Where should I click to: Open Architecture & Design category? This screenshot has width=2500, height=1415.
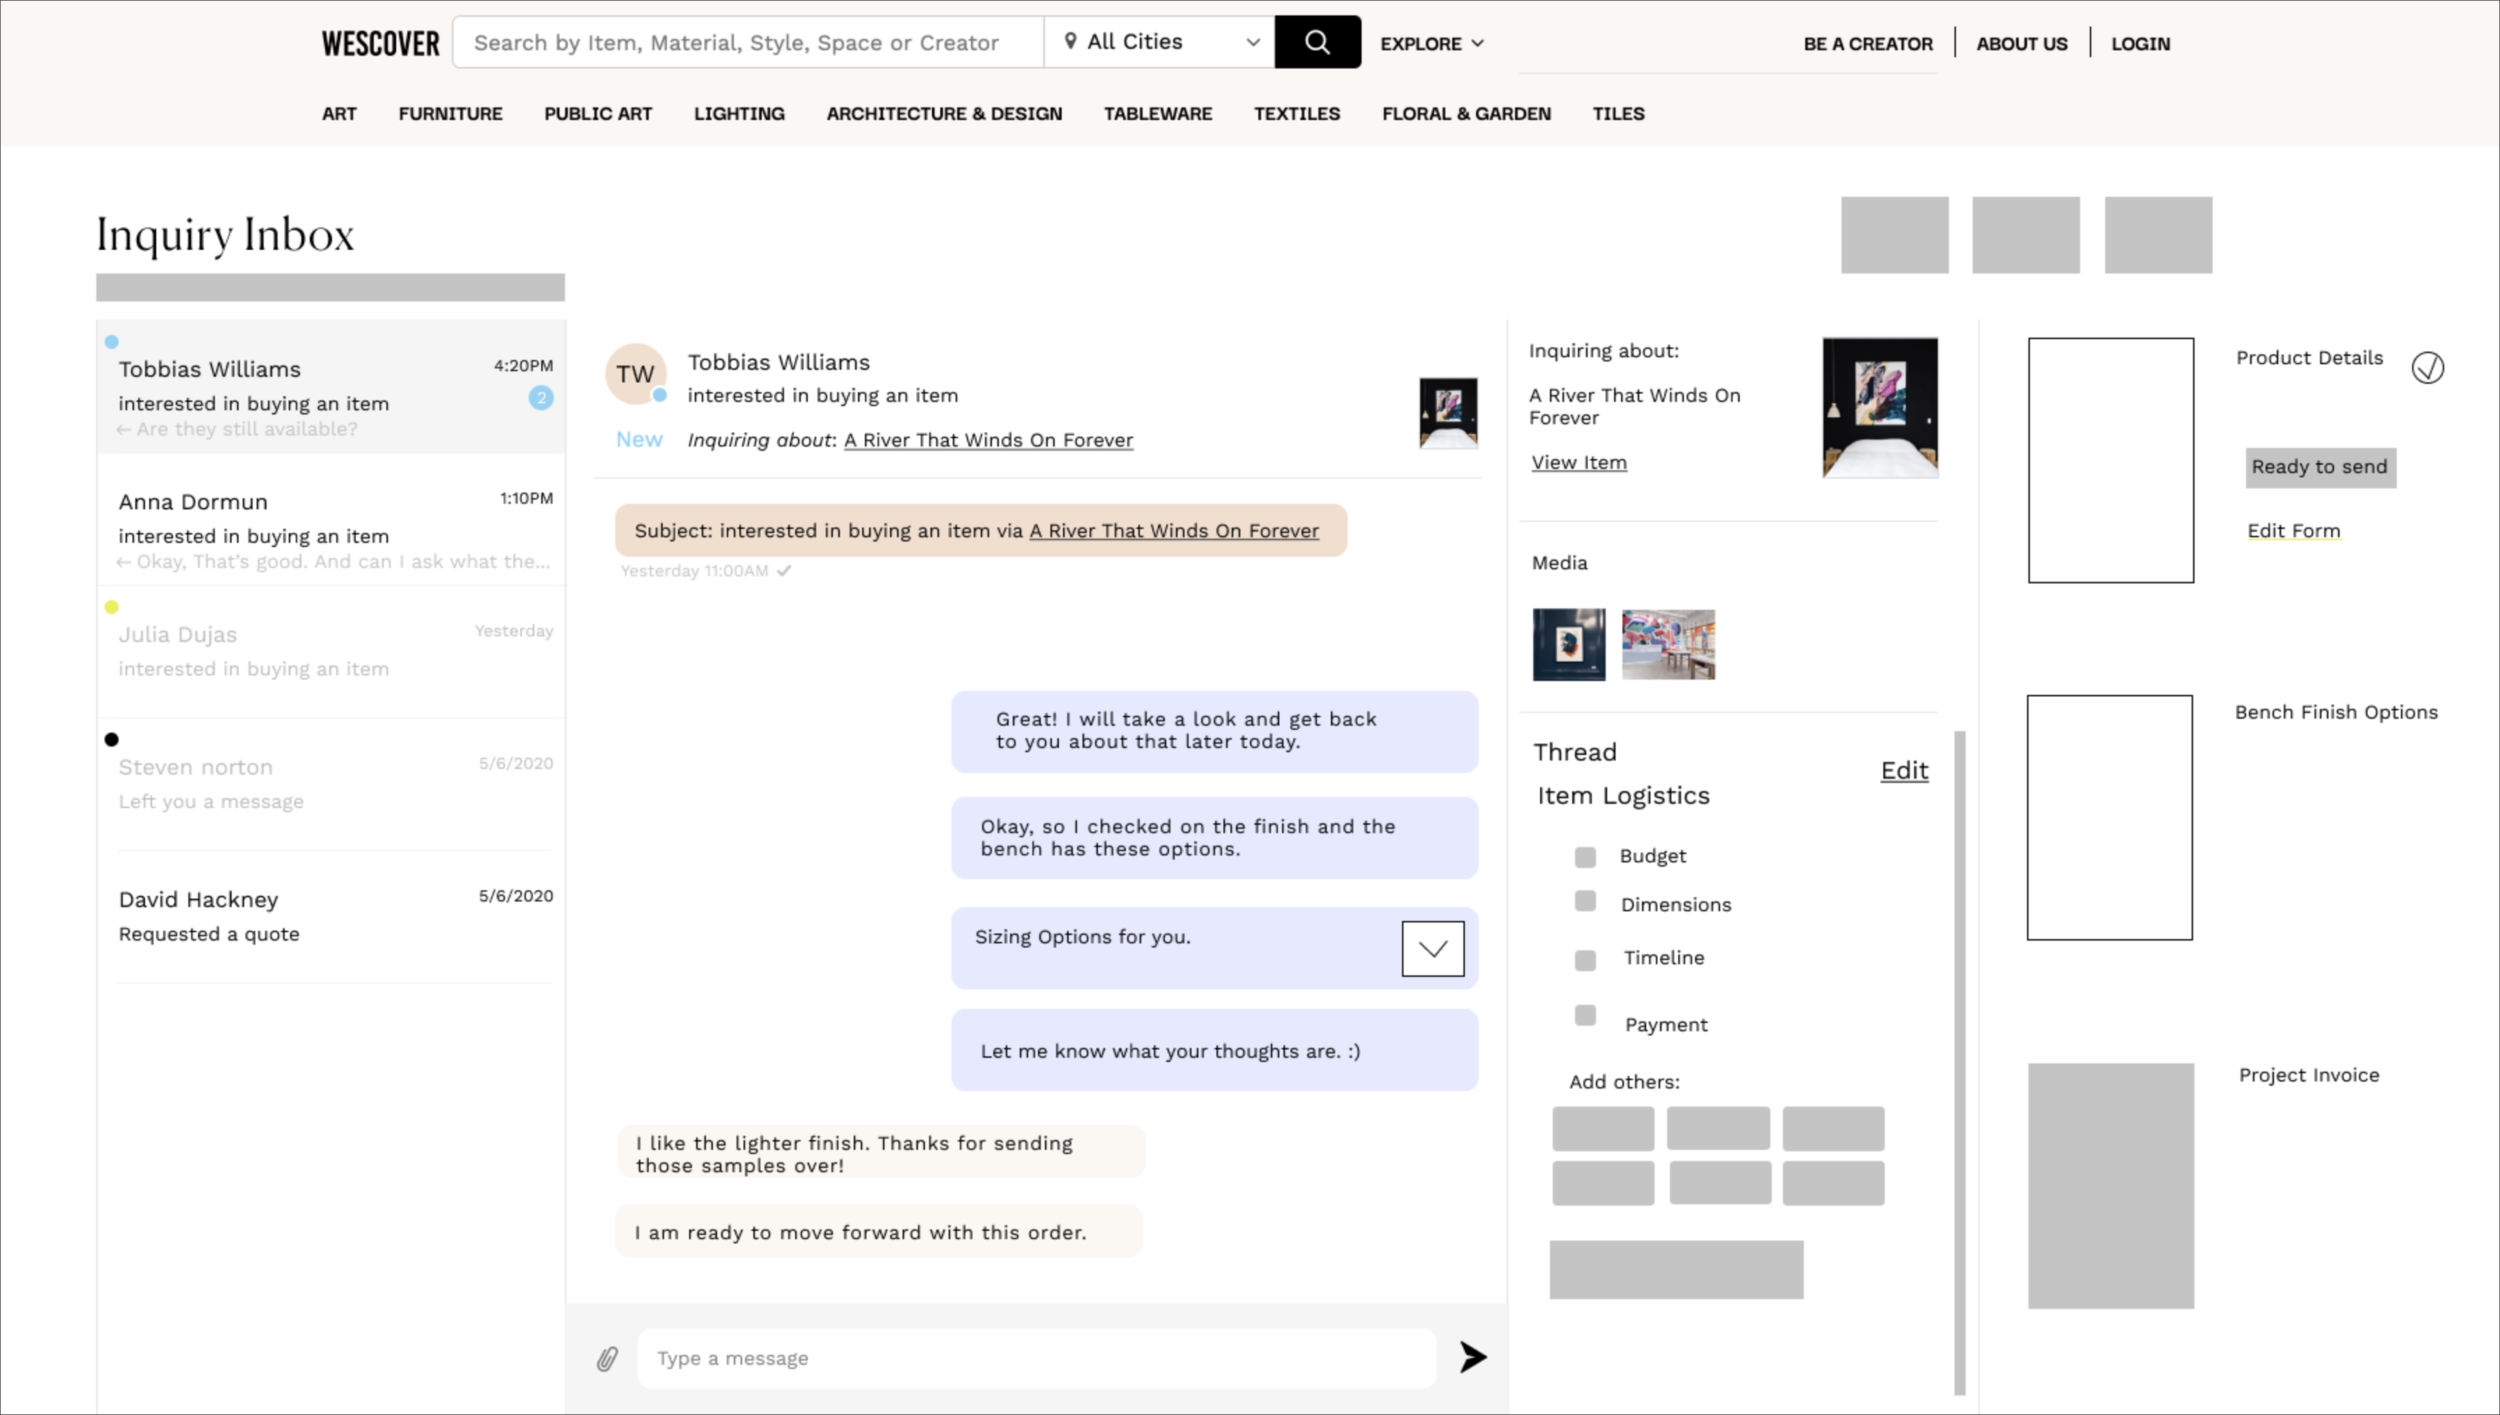tap(944, 114)
